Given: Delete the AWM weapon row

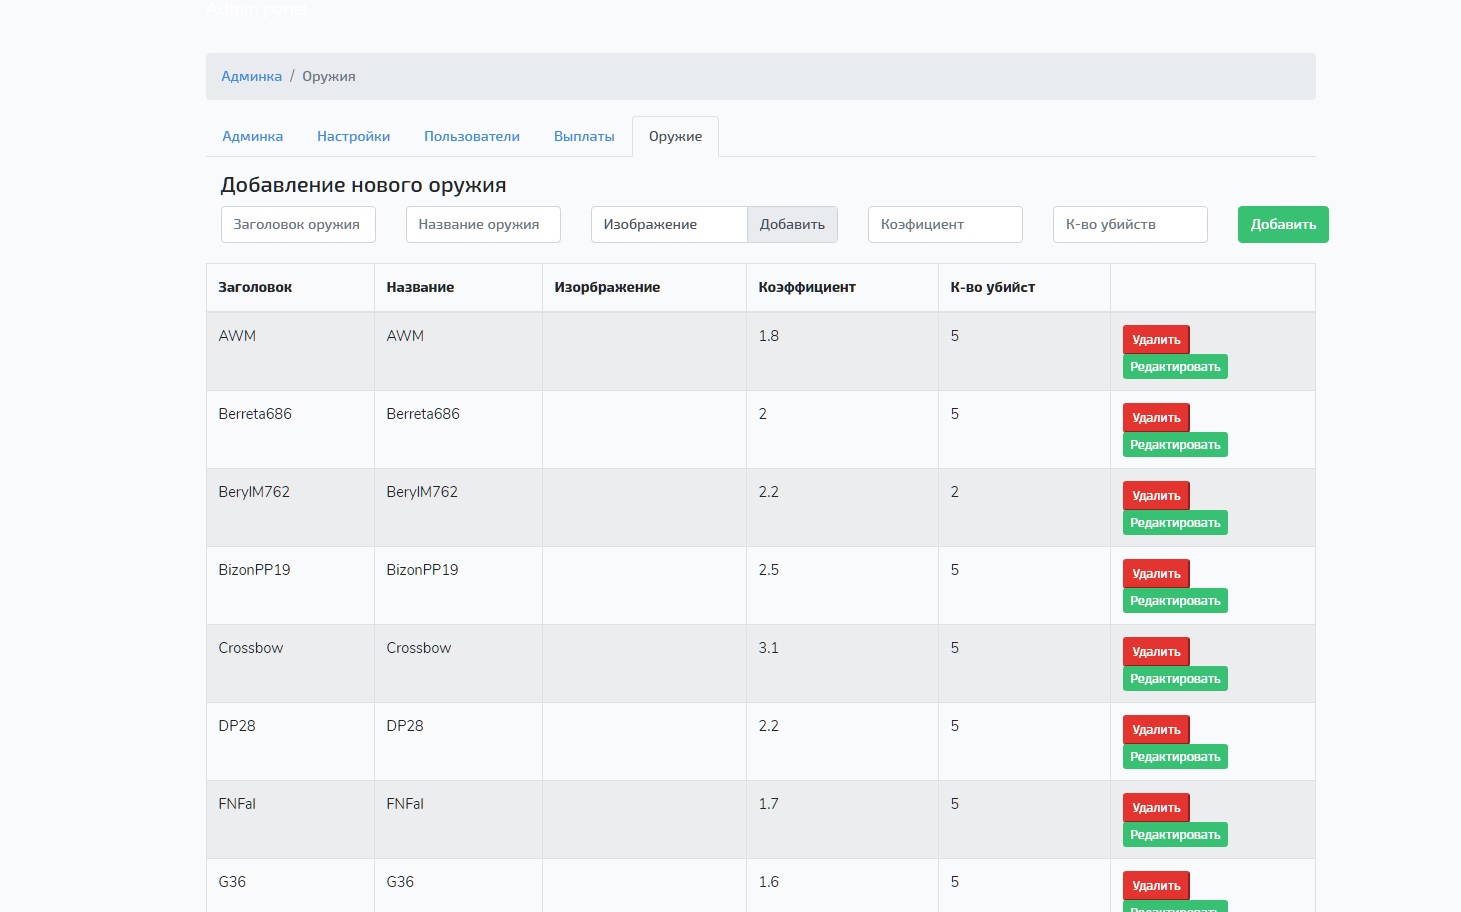Looking at the screenshot, I should (x=1156, y=340).
